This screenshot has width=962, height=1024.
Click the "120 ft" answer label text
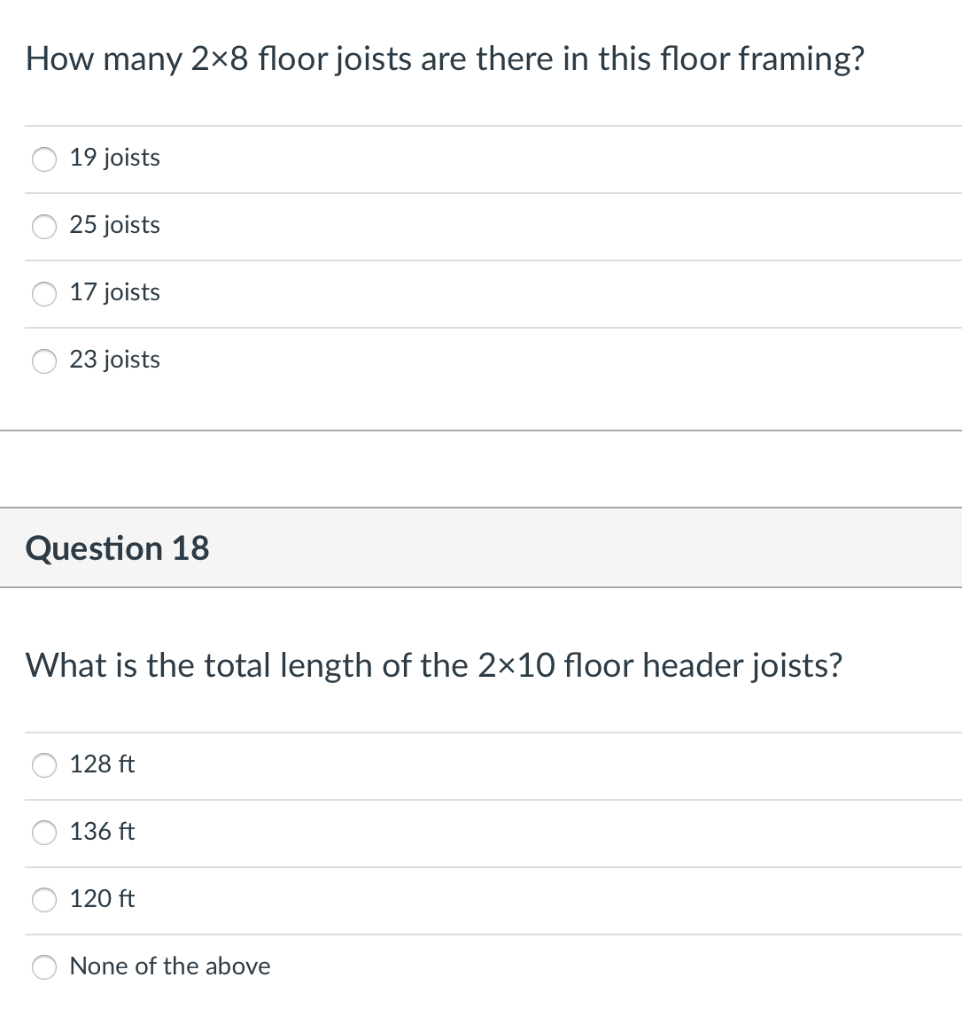(x=102, y=899)
